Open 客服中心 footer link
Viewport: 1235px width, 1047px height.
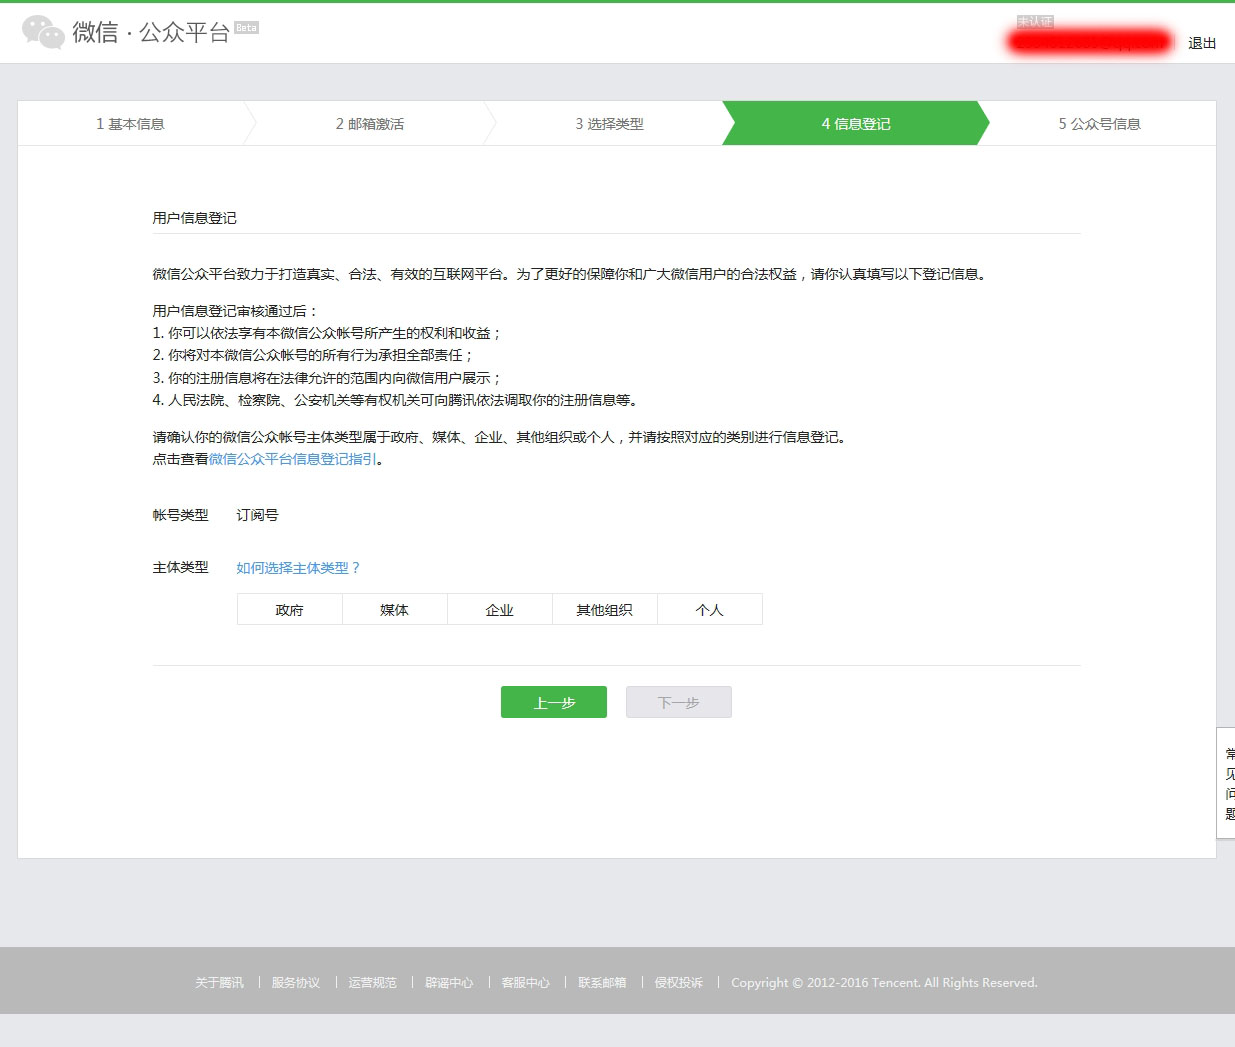pos(526,983)
